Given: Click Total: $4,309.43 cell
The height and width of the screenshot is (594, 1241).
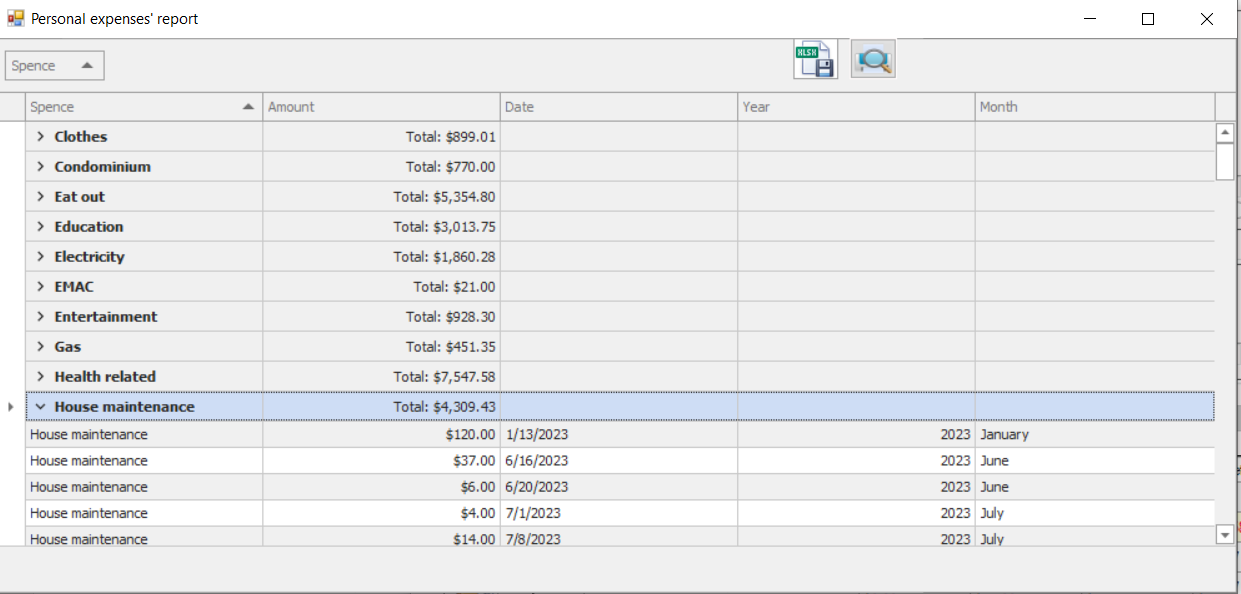Looking at the screenshot, I should 381,407.
